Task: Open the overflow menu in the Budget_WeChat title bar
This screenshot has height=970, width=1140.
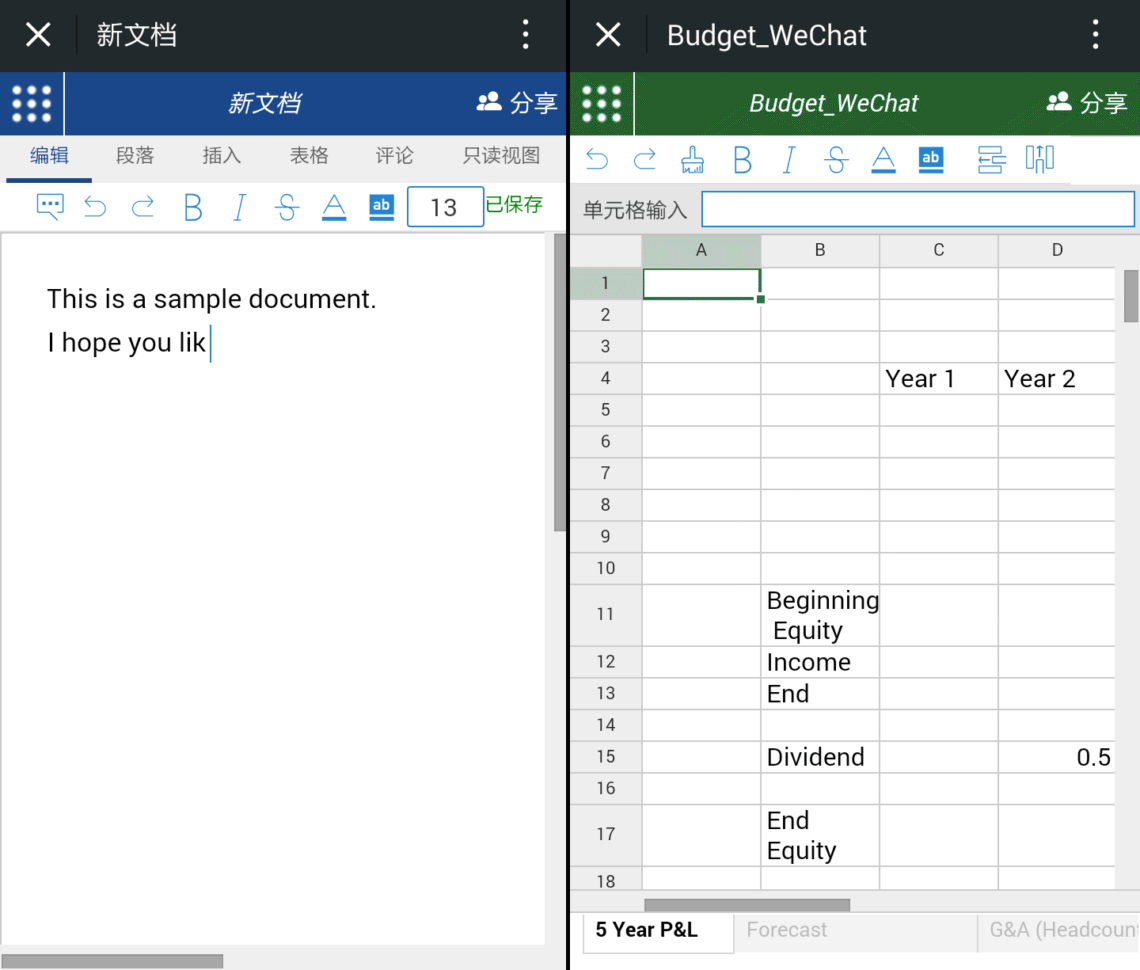Action: 1096,34
